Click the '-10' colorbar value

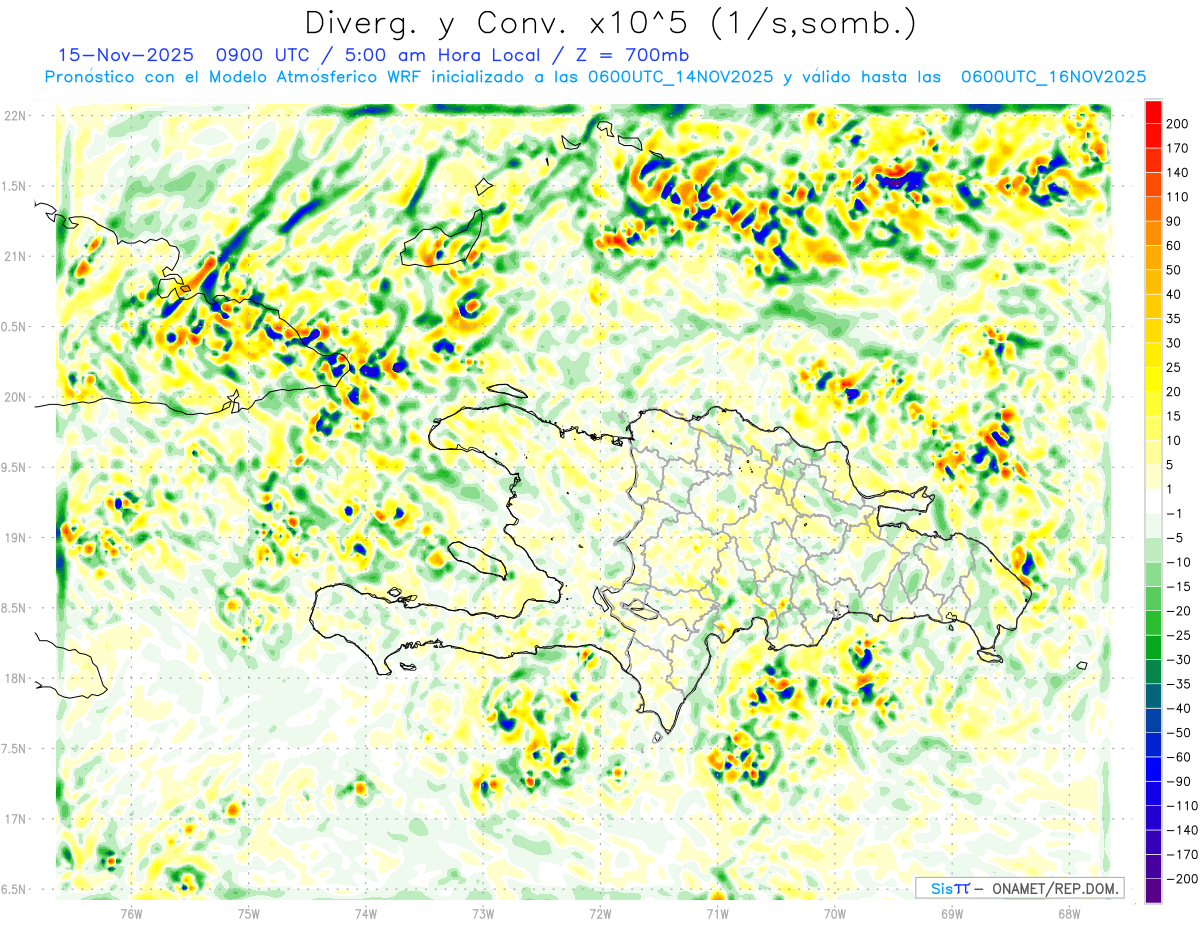(x=1177, y=562)
